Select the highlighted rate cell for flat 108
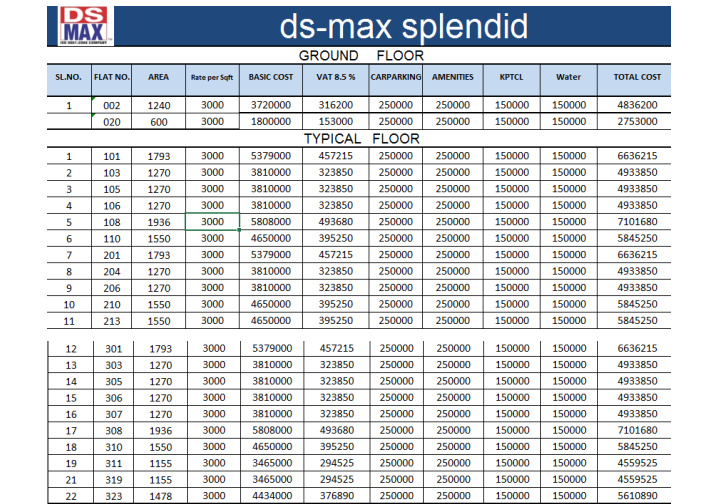 212,222
